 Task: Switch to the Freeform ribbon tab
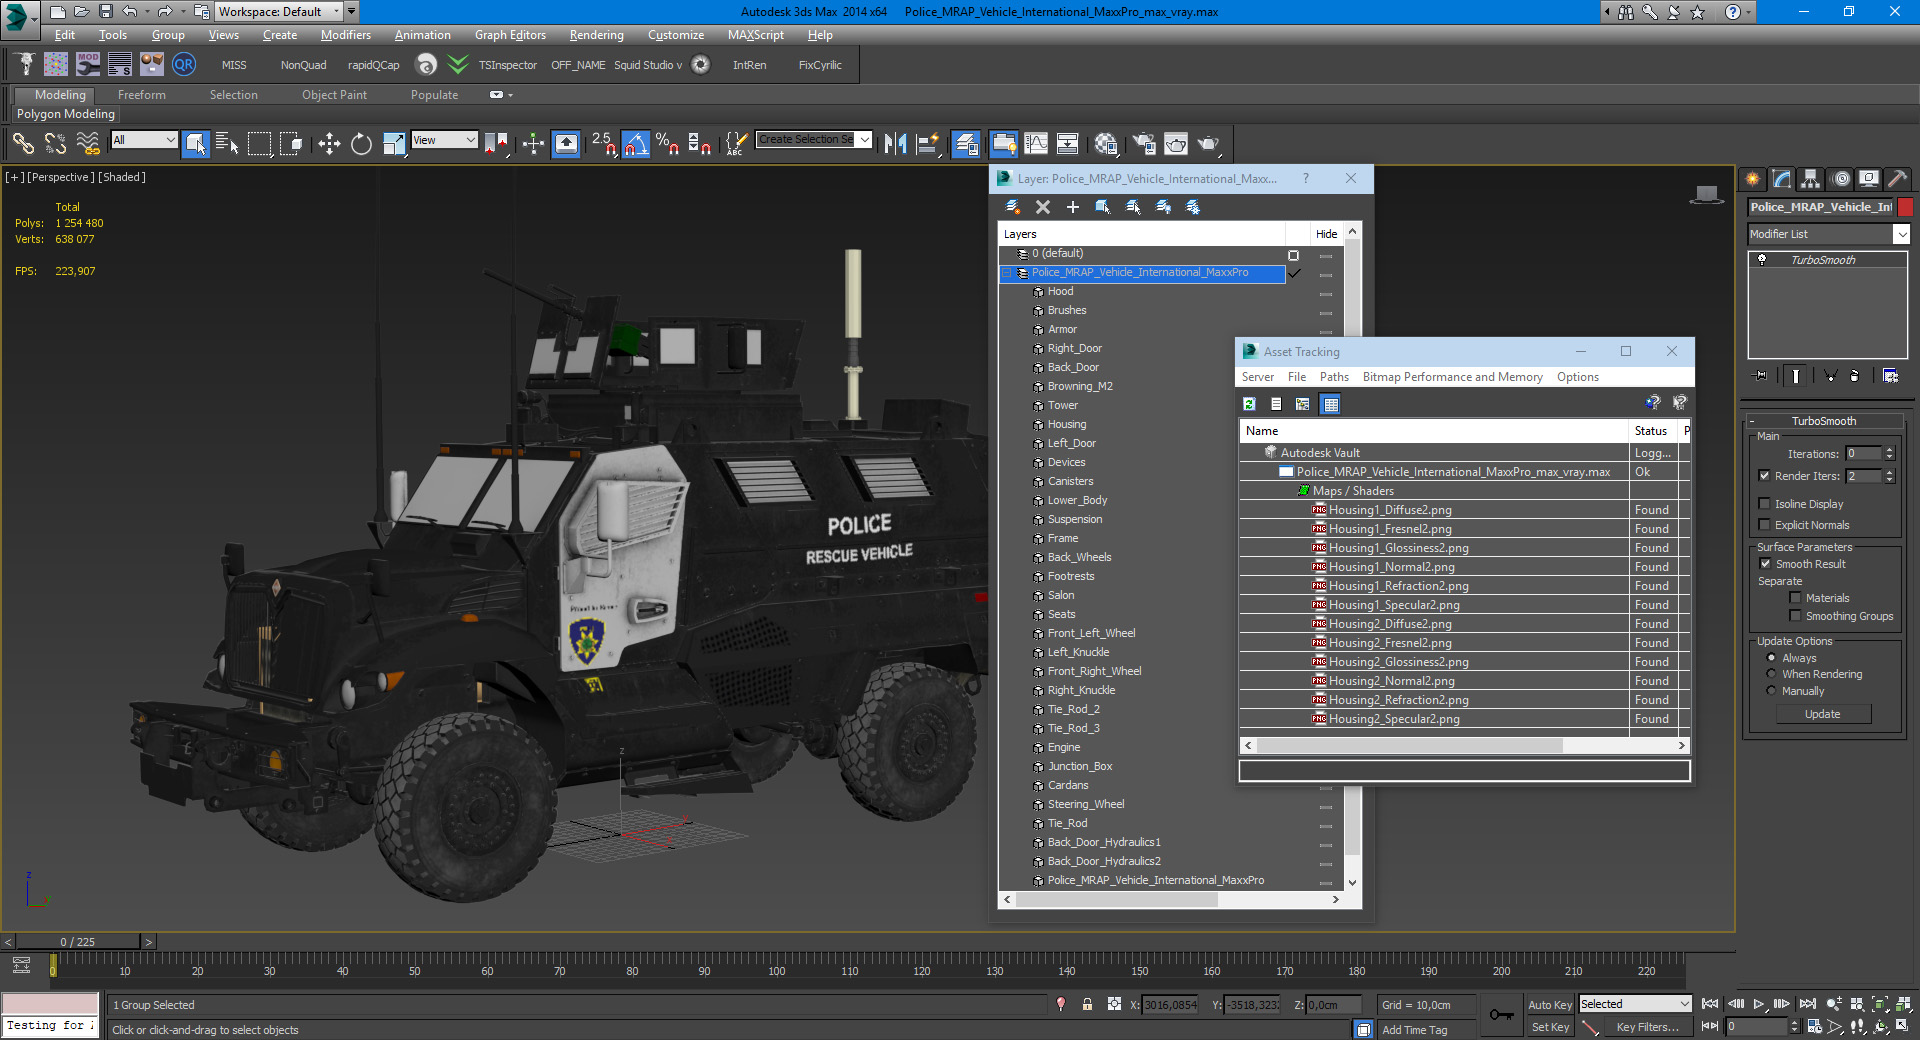[142, 95]
